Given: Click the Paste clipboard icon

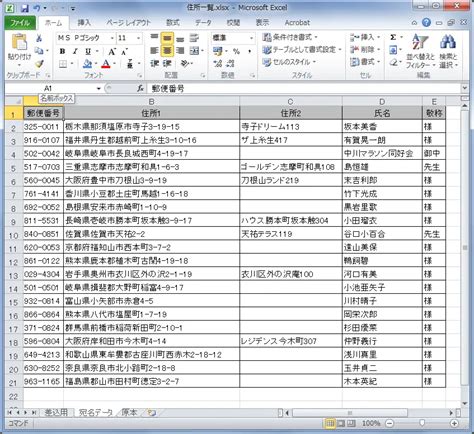Looking at the screenshot, I should (19, 43).
